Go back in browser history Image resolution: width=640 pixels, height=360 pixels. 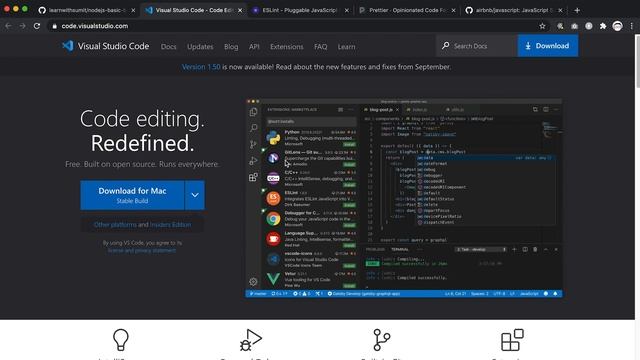tap(8, 26)
